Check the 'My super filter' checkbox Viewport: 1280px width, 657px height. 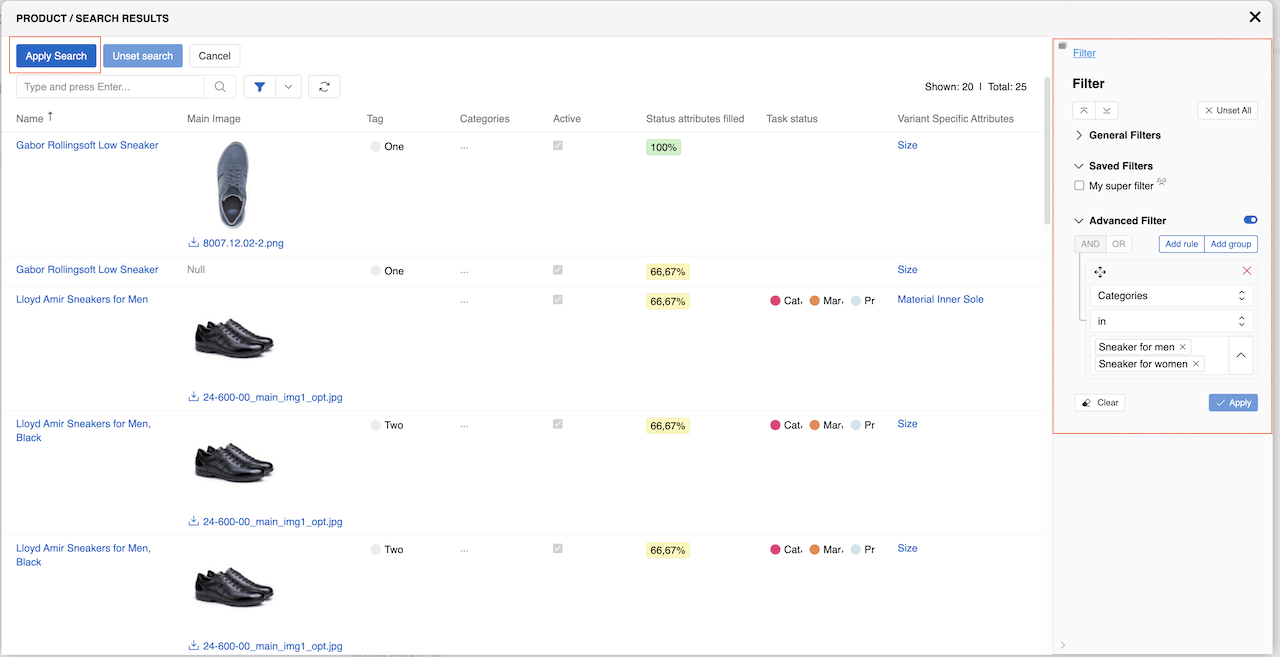(x=1079, y=186)
